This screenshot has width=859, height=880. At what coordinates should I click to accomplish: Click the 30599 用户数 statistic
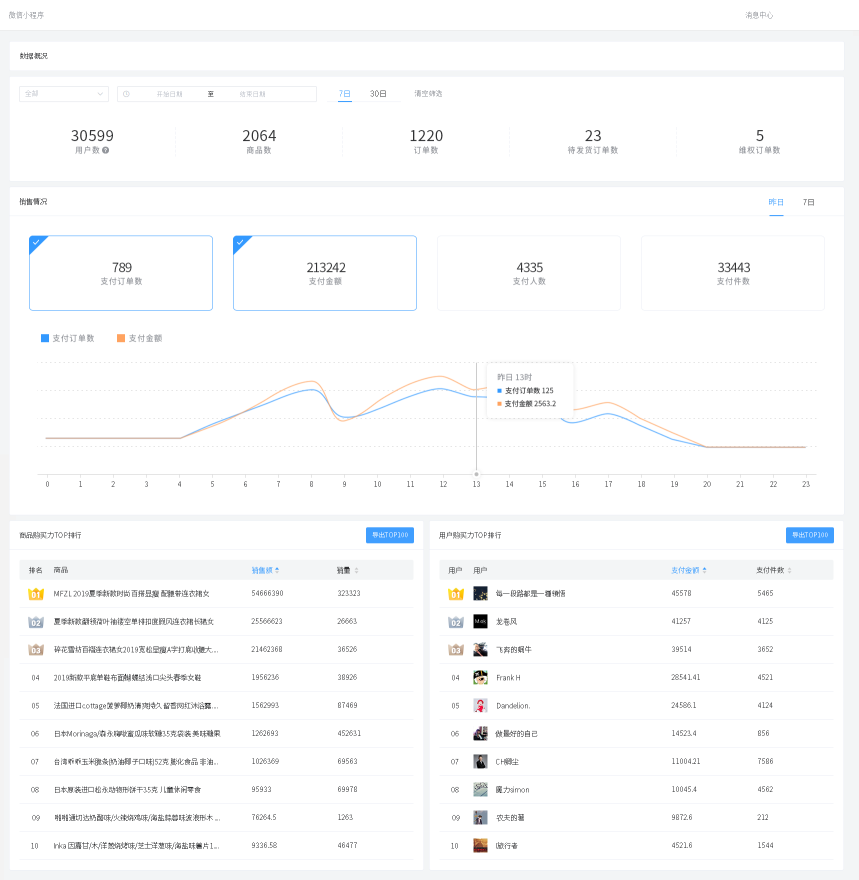click(92, 141)
